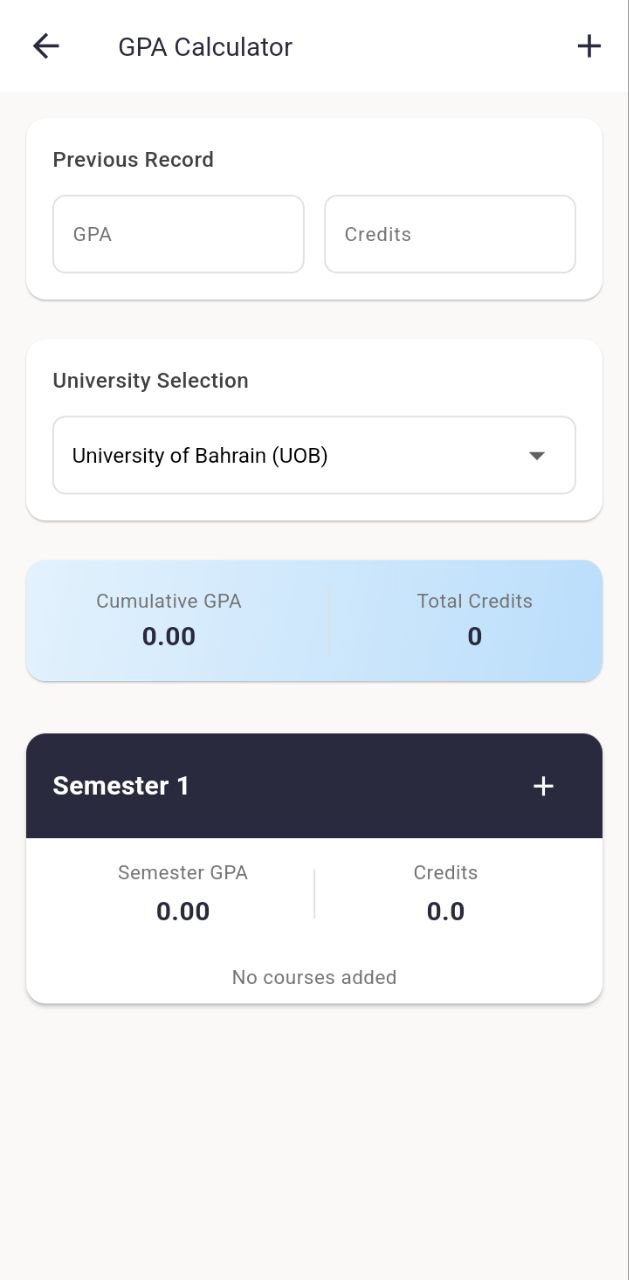Click the GPA Calculator title text
Screen dimensions: 629x1280
tap(205, 46)
